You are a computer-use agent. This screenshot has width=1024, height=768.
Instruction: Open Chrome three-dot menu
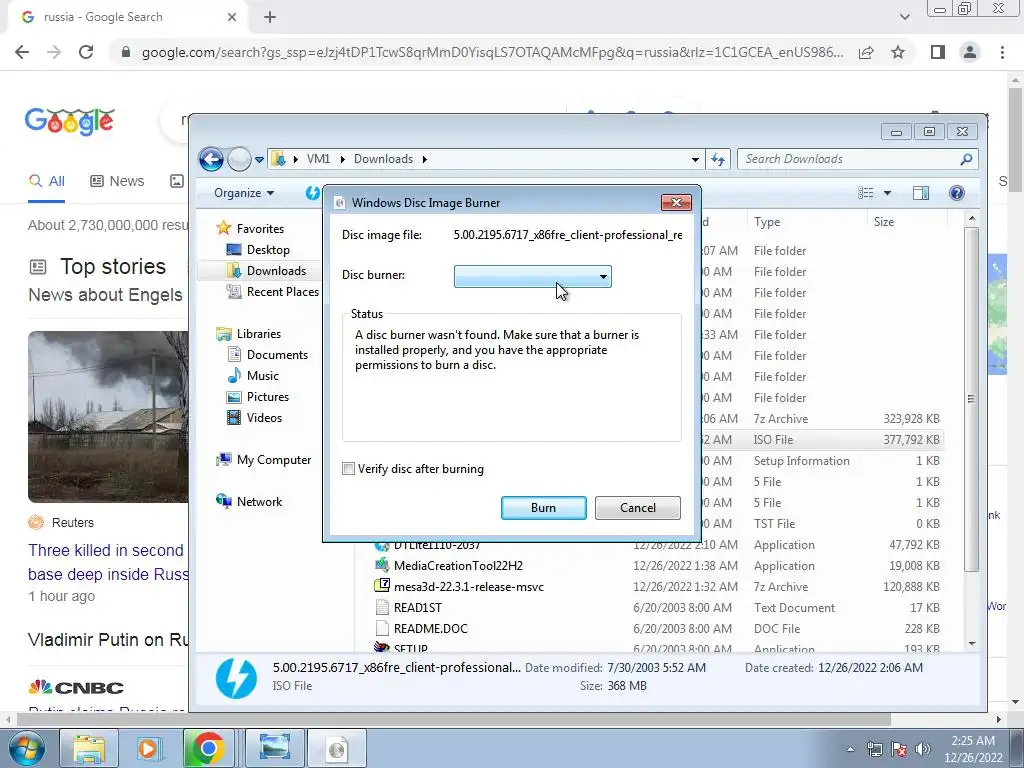pos(1002,52)
